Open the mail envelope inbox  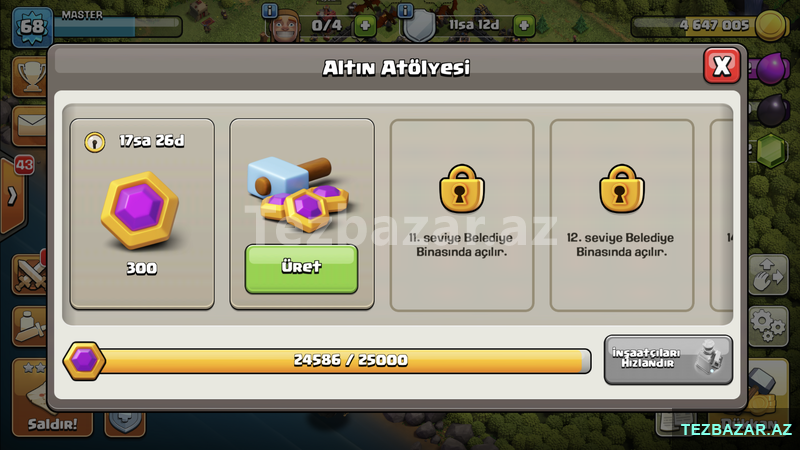pyautogui.click(x=30, y=126)
